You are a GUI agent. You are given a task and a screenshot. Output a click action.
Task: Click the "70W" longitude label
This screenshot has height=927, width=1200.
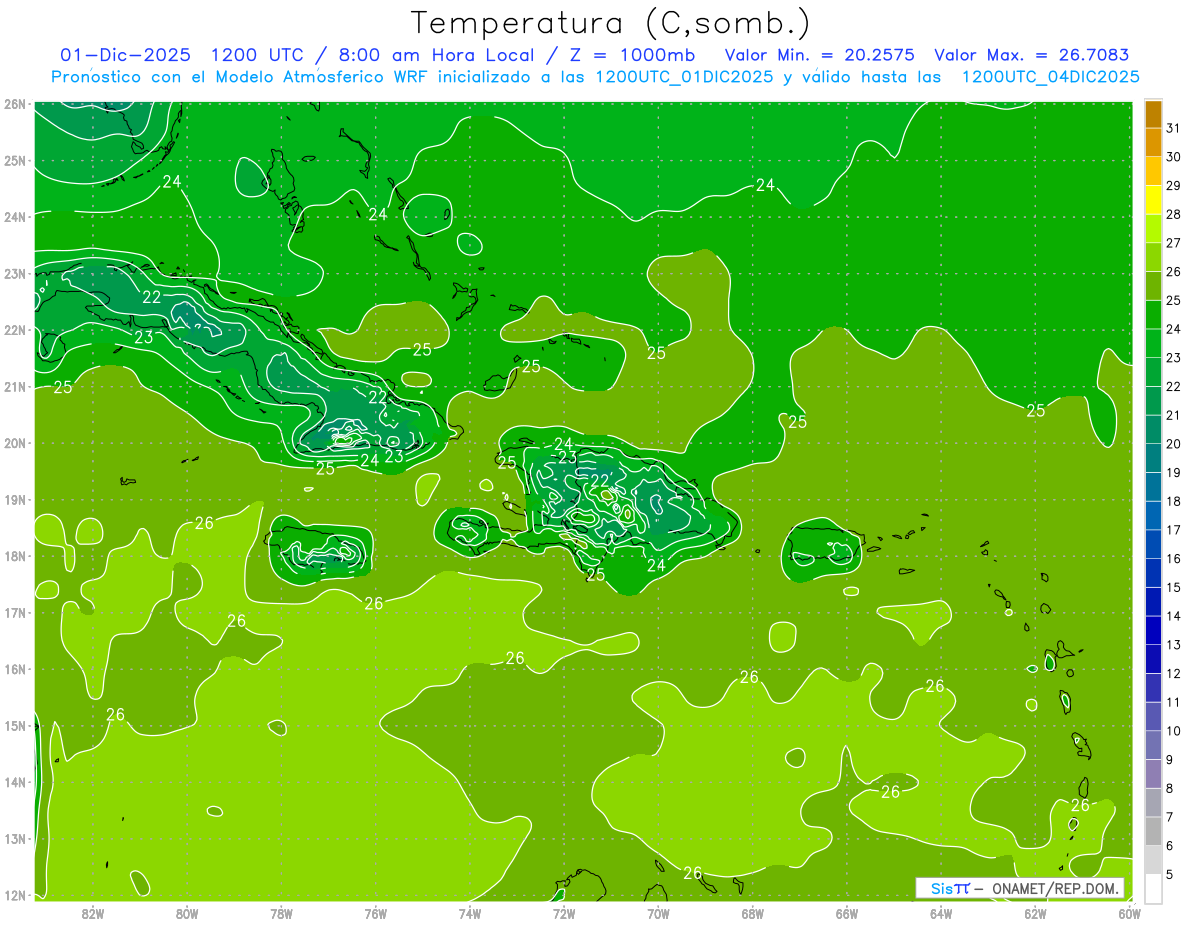[x=658, y=912]
